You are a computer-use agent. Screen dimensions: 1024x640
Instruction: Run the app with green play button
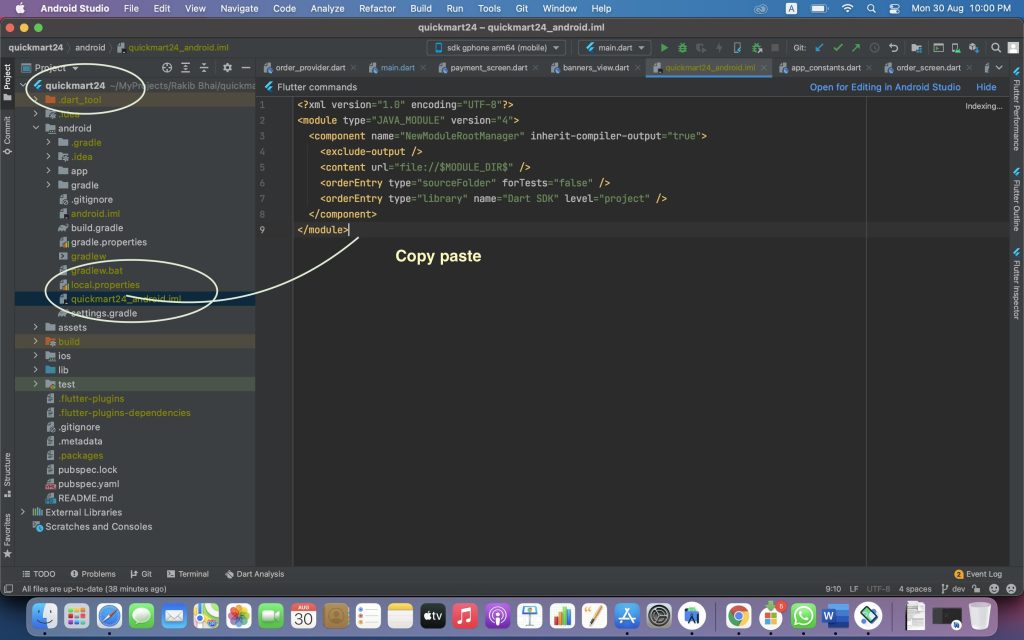click(x=664, y=47)
